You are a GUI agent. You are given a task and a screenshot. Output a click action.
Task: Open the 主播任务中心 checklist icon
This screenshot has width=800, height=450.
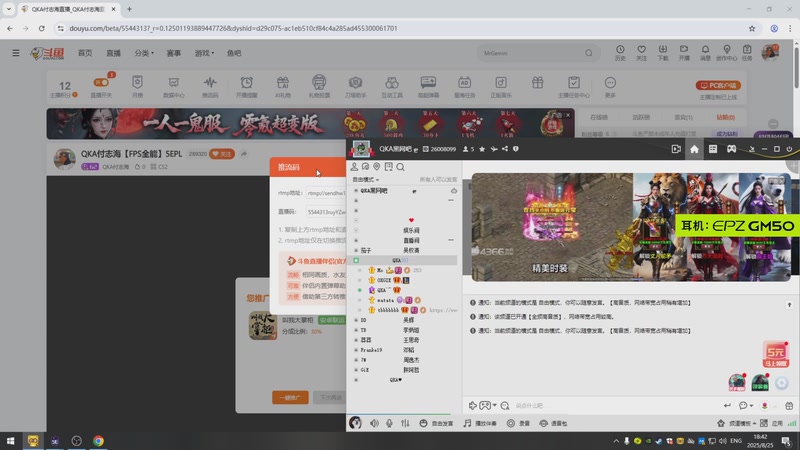(x=574, y=86)
